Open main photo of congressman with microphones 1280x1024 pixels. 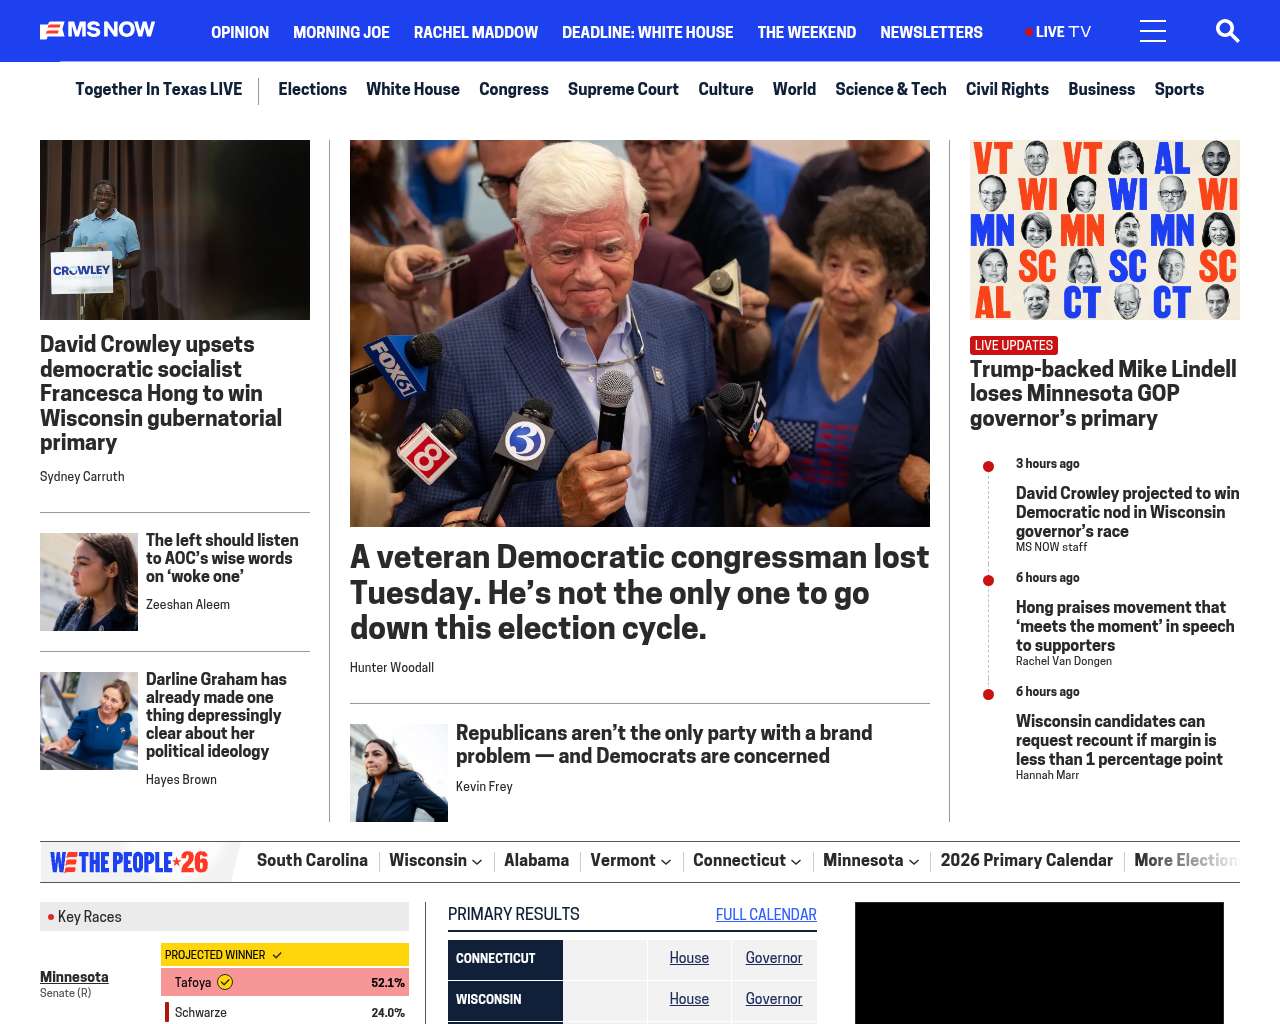[640, 333]
